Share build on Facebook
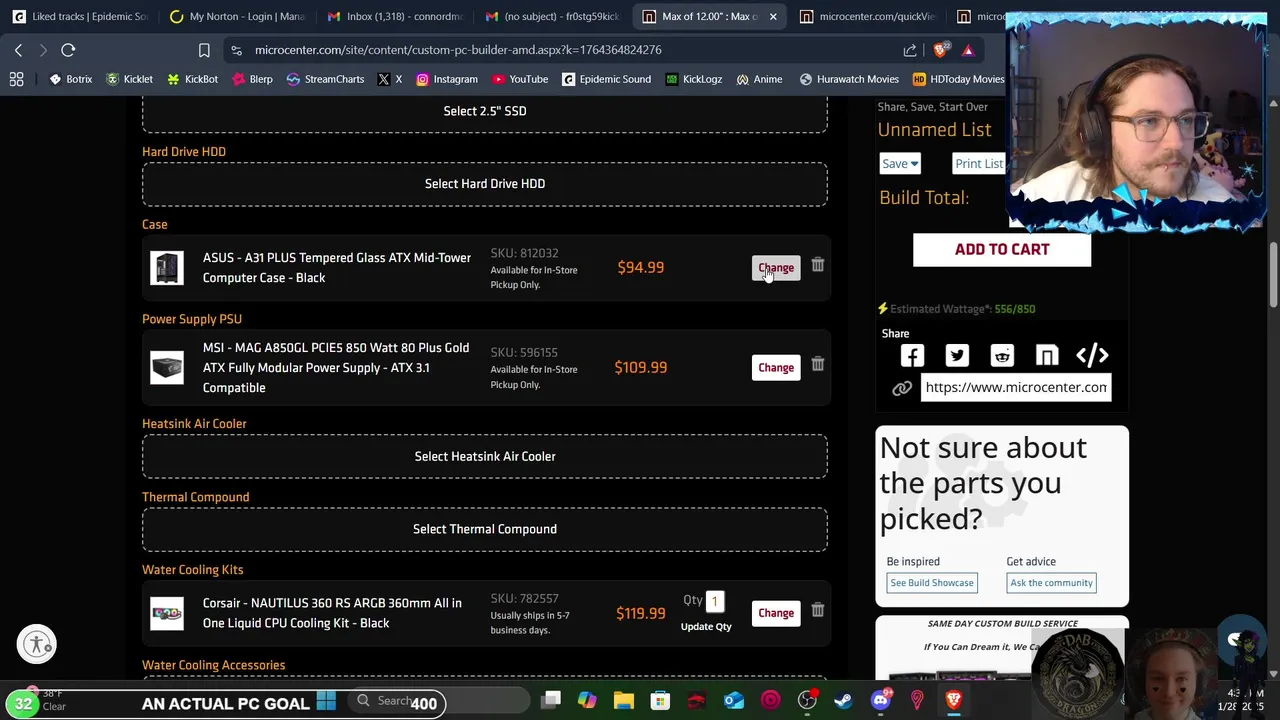Image resolution: width=1280 pixels, height=720 pixels. 912,355
